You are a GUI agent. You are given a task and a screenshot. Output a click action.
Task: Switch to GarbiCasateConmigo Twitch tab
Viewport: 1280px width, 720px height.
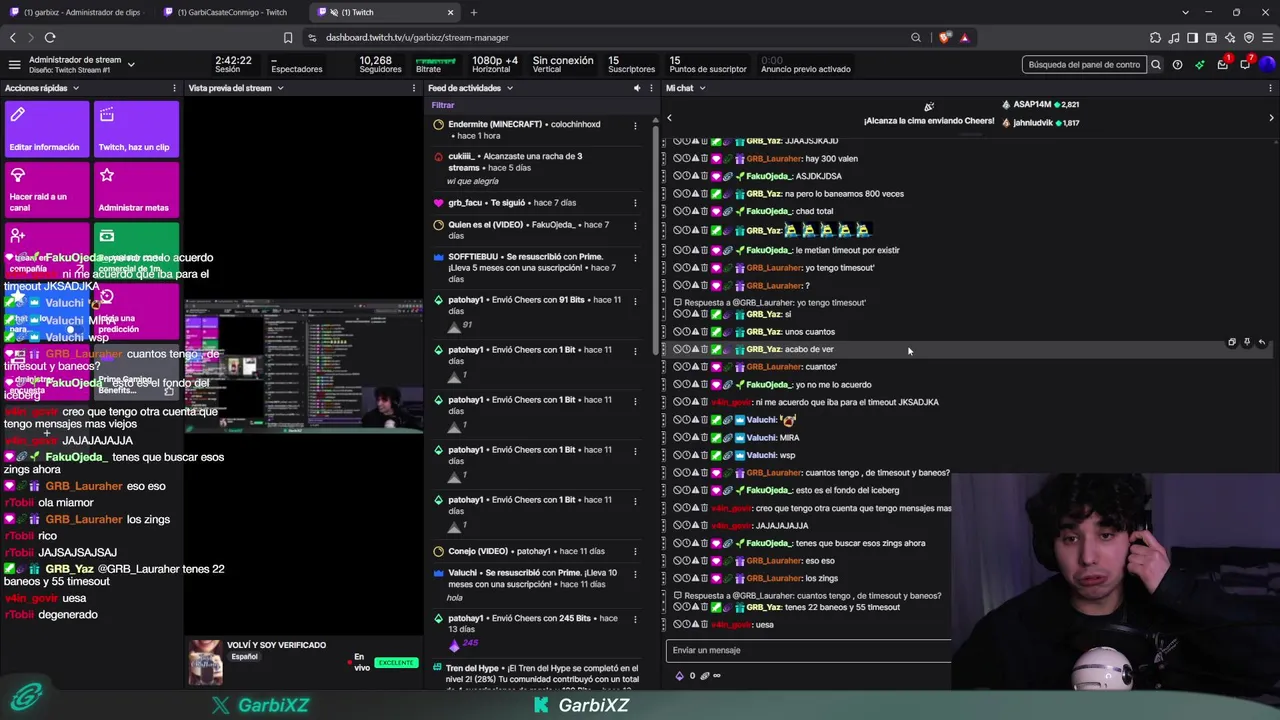pos(232,12)
